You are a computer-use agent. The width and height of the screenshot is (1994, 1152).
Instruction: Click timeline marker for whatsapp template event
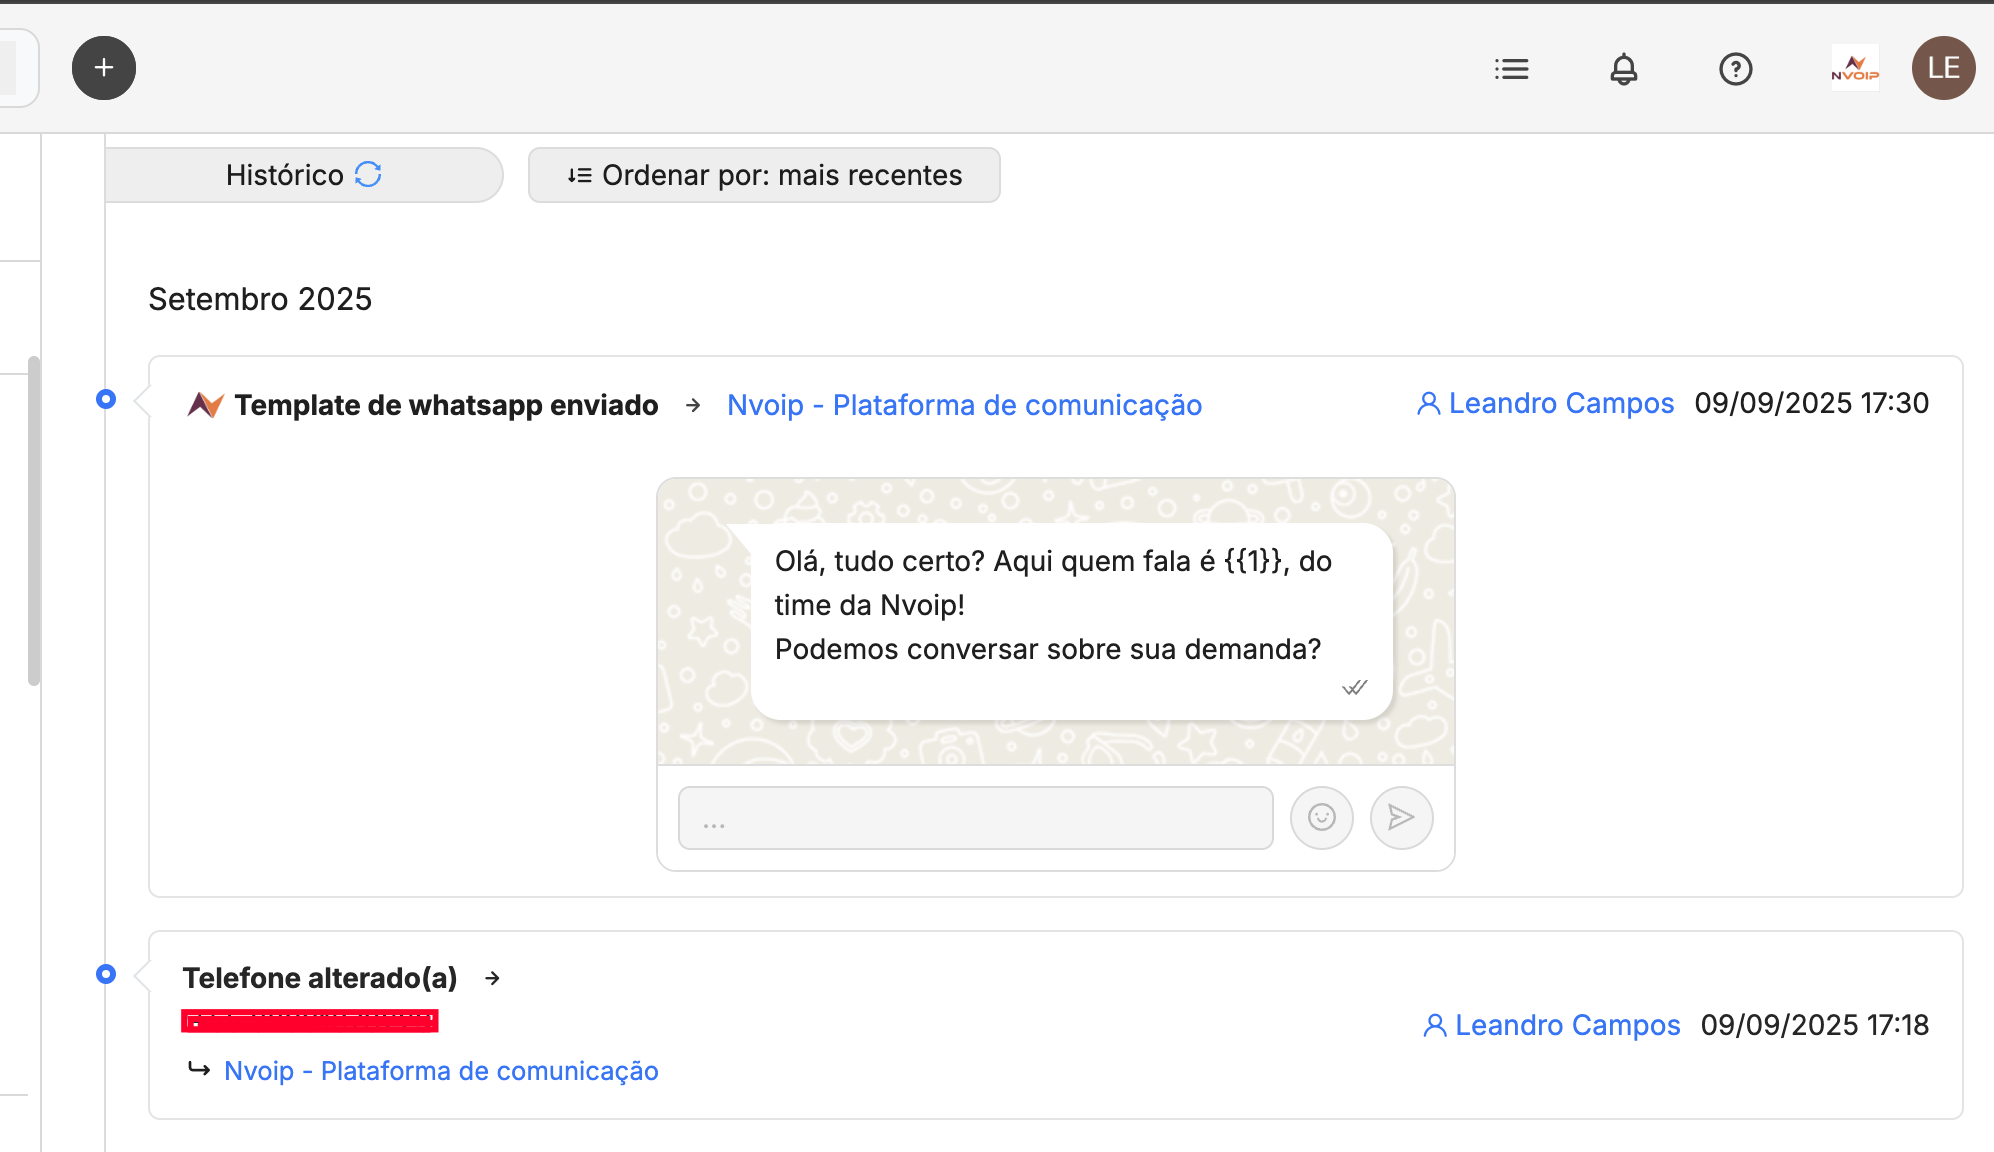click(x=106, y=399)
